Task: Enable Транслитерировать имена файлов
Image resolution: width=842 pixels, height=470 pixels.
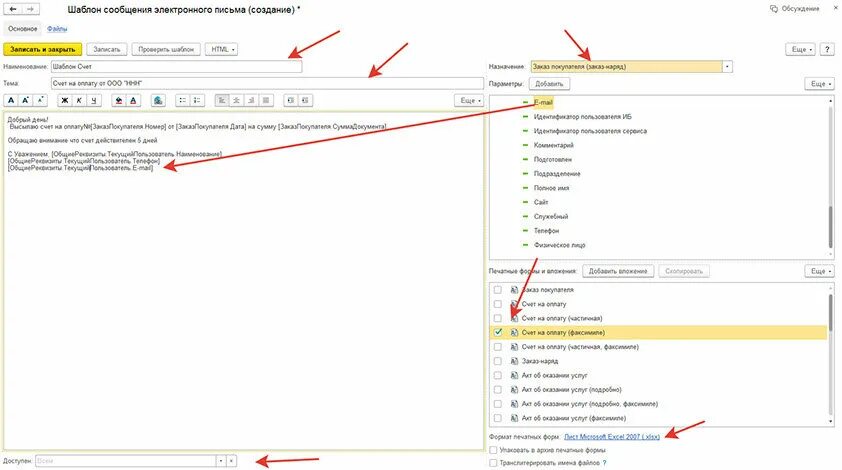Action: pos(493,463)
